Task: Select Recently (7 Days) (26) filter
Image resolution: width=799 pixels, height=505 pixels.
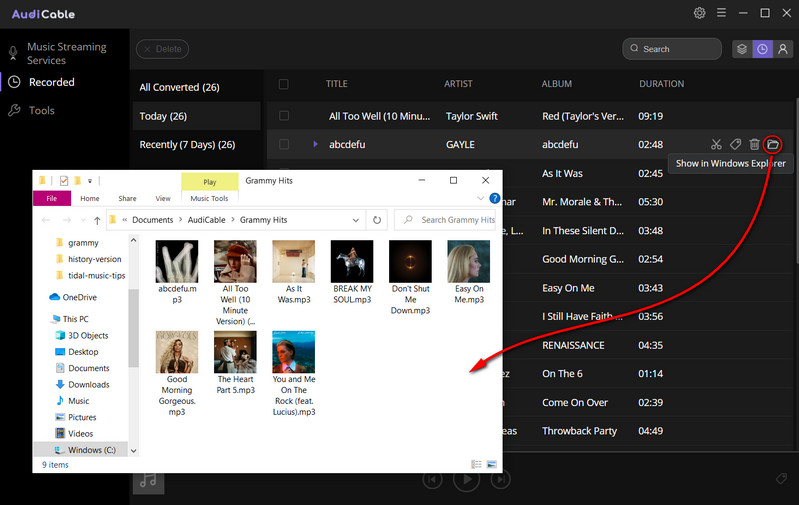Action: pos(196,145)
